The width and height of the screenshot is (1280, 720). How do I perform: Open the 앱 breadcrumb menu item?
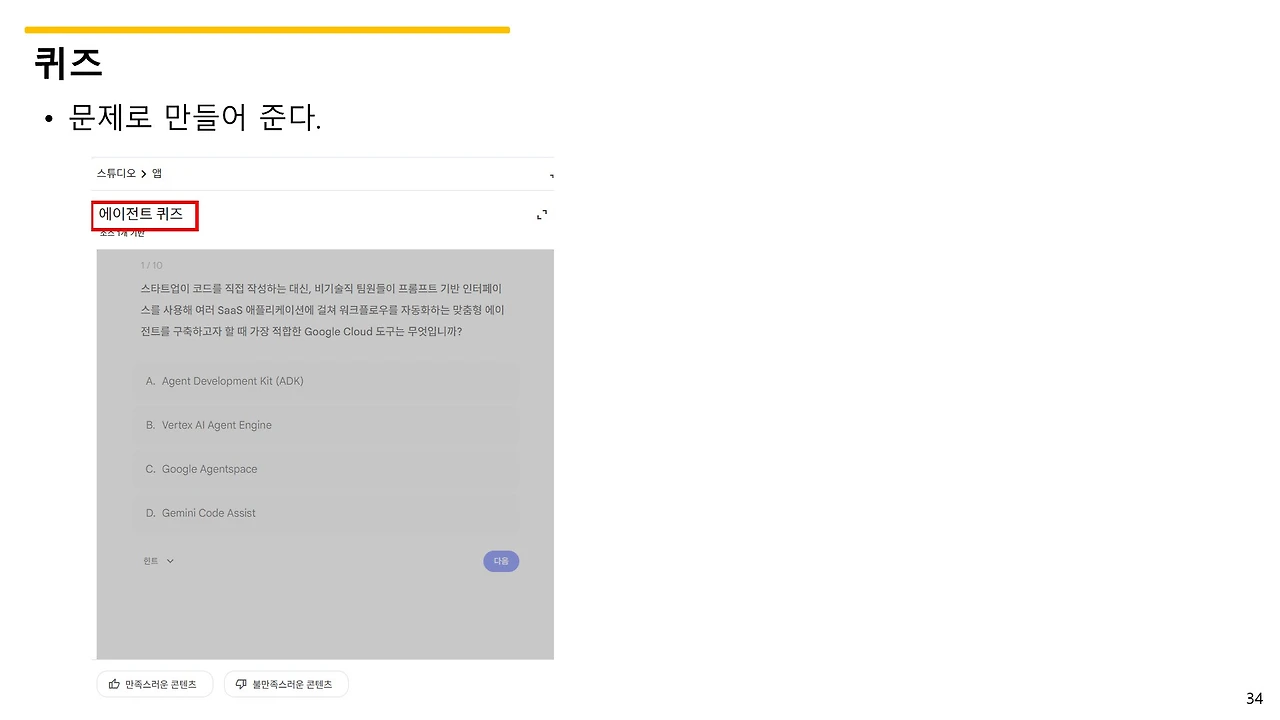click(156, 173)
